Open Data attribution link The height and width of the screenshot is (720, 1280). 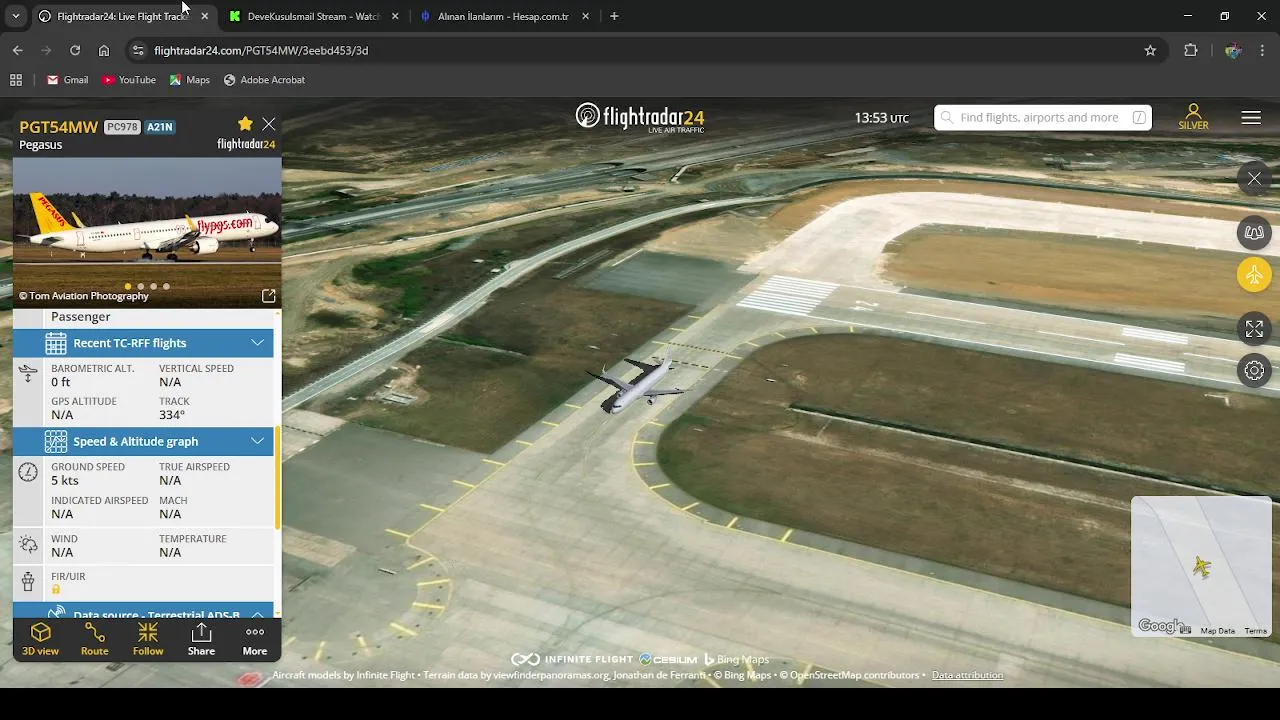[967, 675]
